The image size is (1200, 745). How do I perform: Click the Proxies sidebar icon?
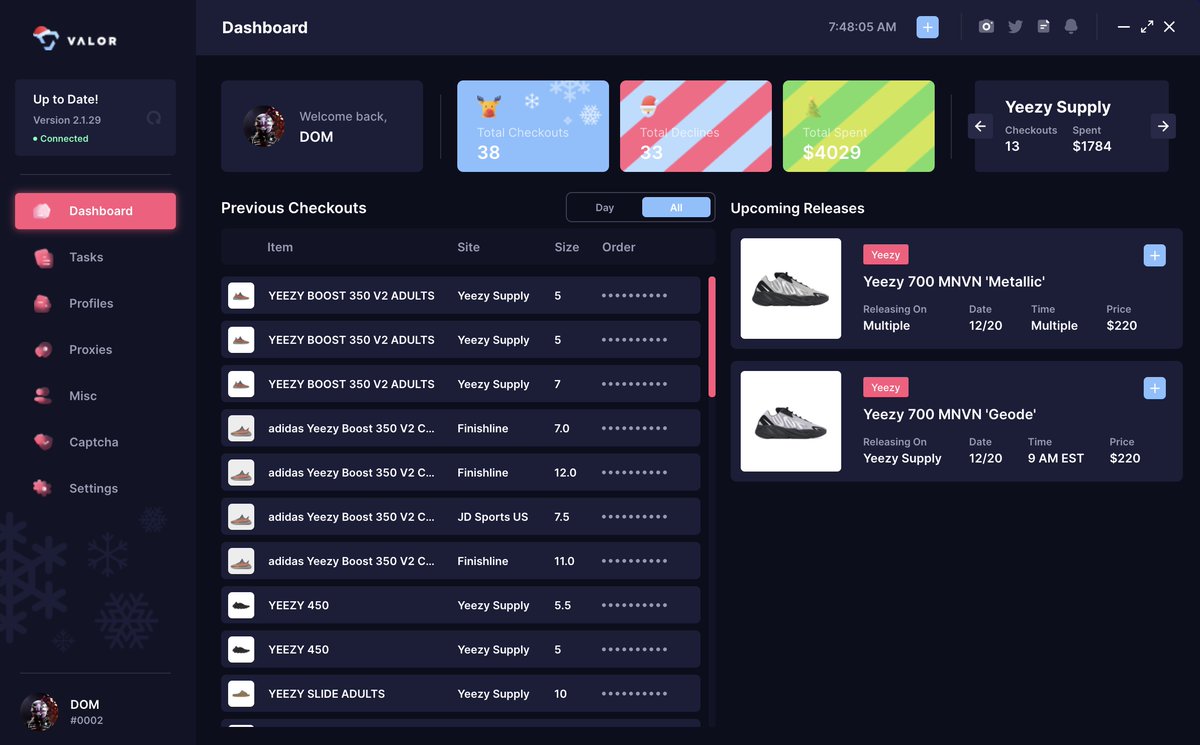coord(42,350)
